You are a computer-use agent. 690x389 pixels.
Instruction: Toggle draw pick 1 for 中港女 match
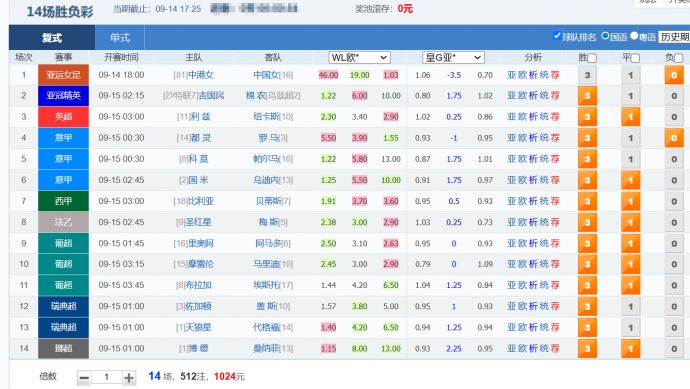(630, 75)
